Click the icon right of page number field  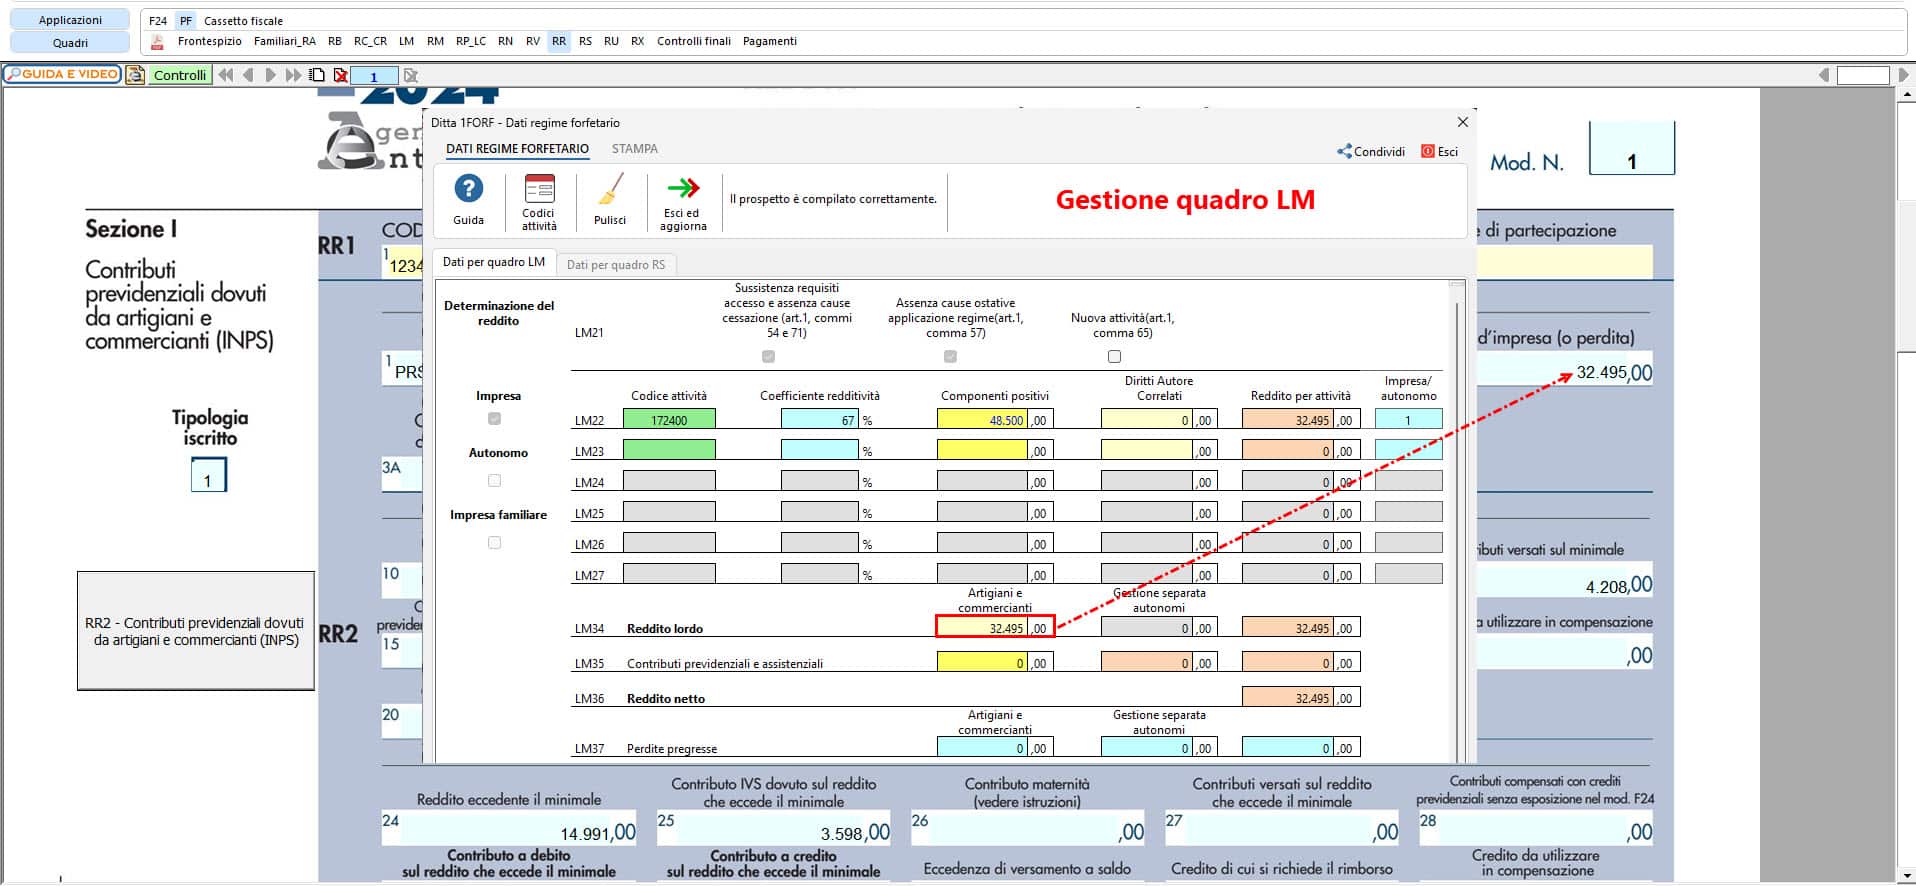pyautogui.click(x=410, y=75)
